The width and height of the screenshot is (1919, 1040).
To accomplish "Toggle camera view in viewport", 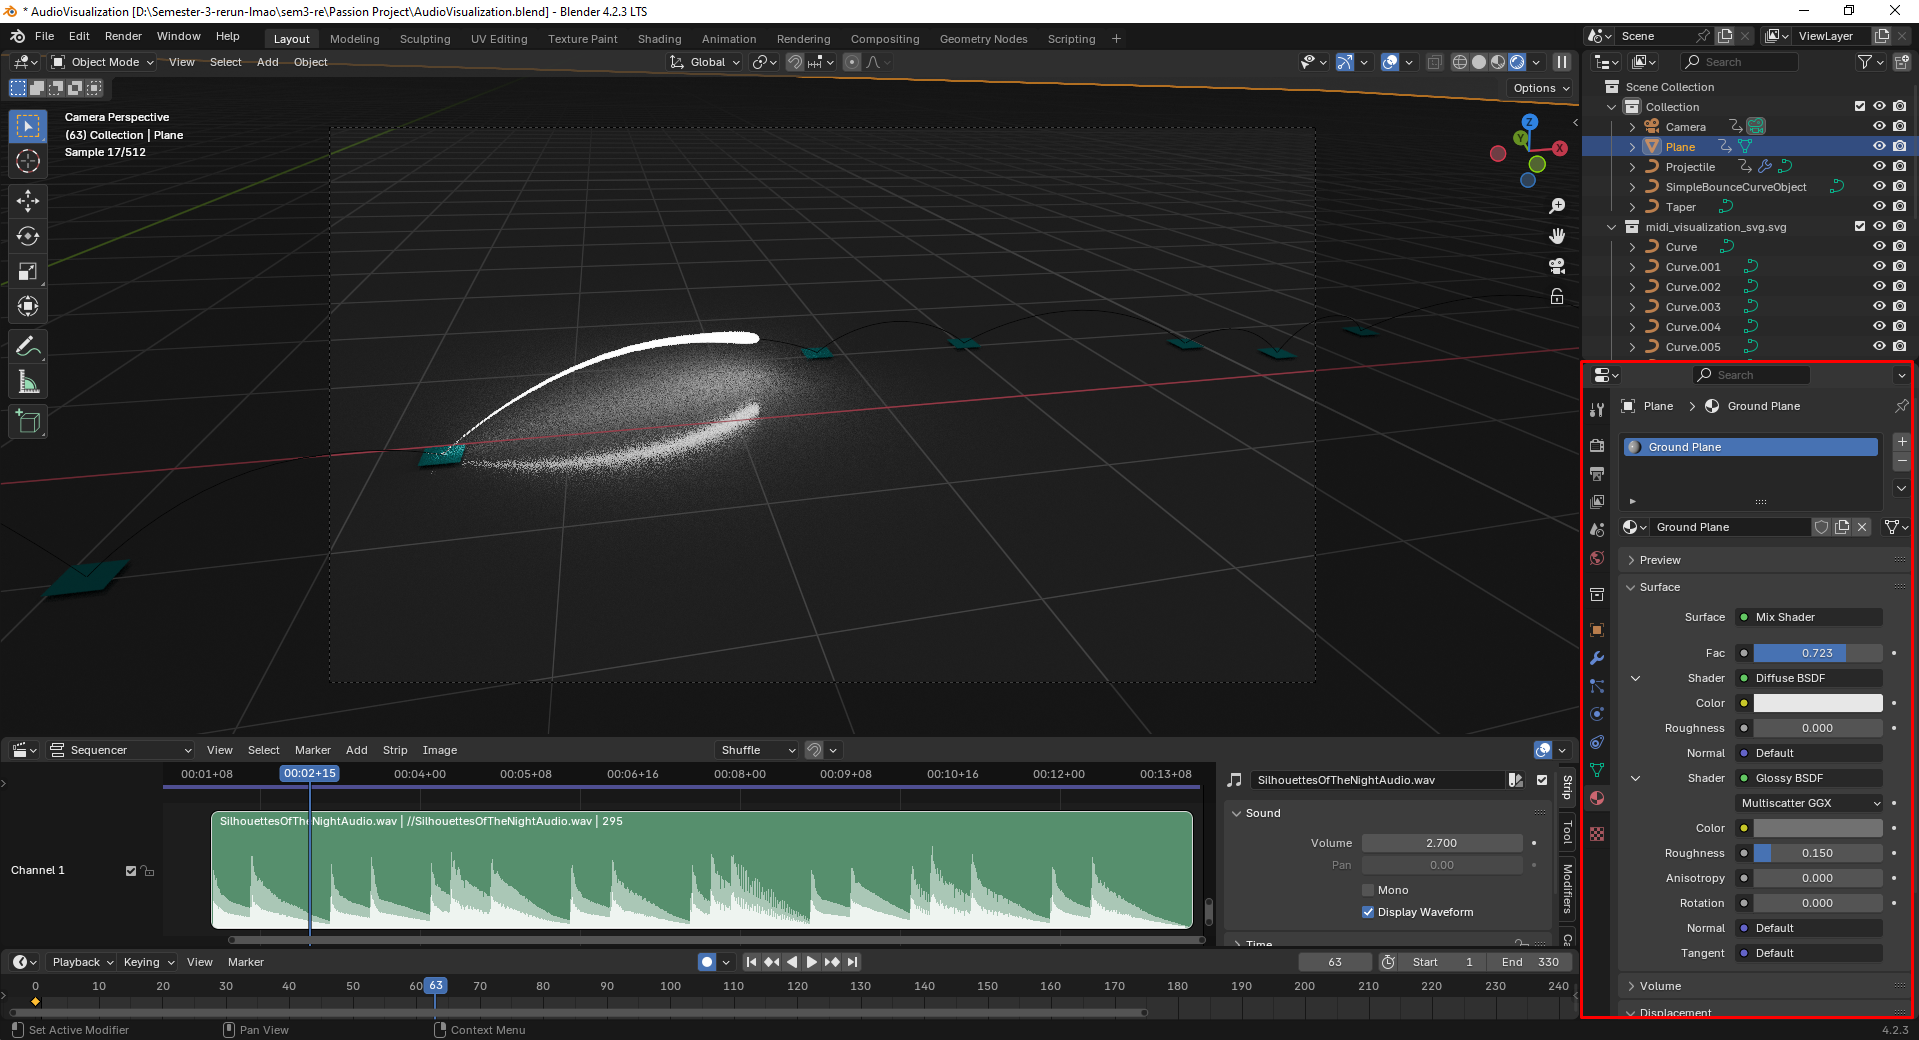I will (x=1557, y=266).
